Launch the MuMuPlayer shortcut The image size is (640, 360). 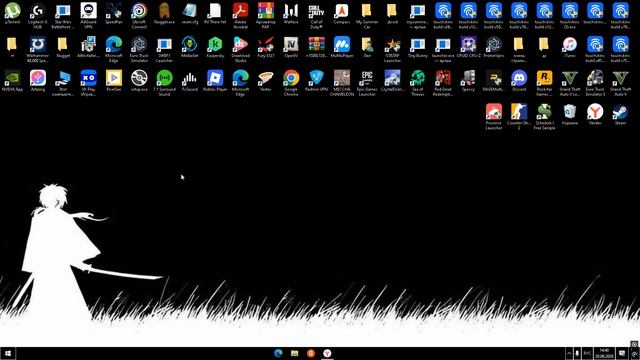(342, 48)
